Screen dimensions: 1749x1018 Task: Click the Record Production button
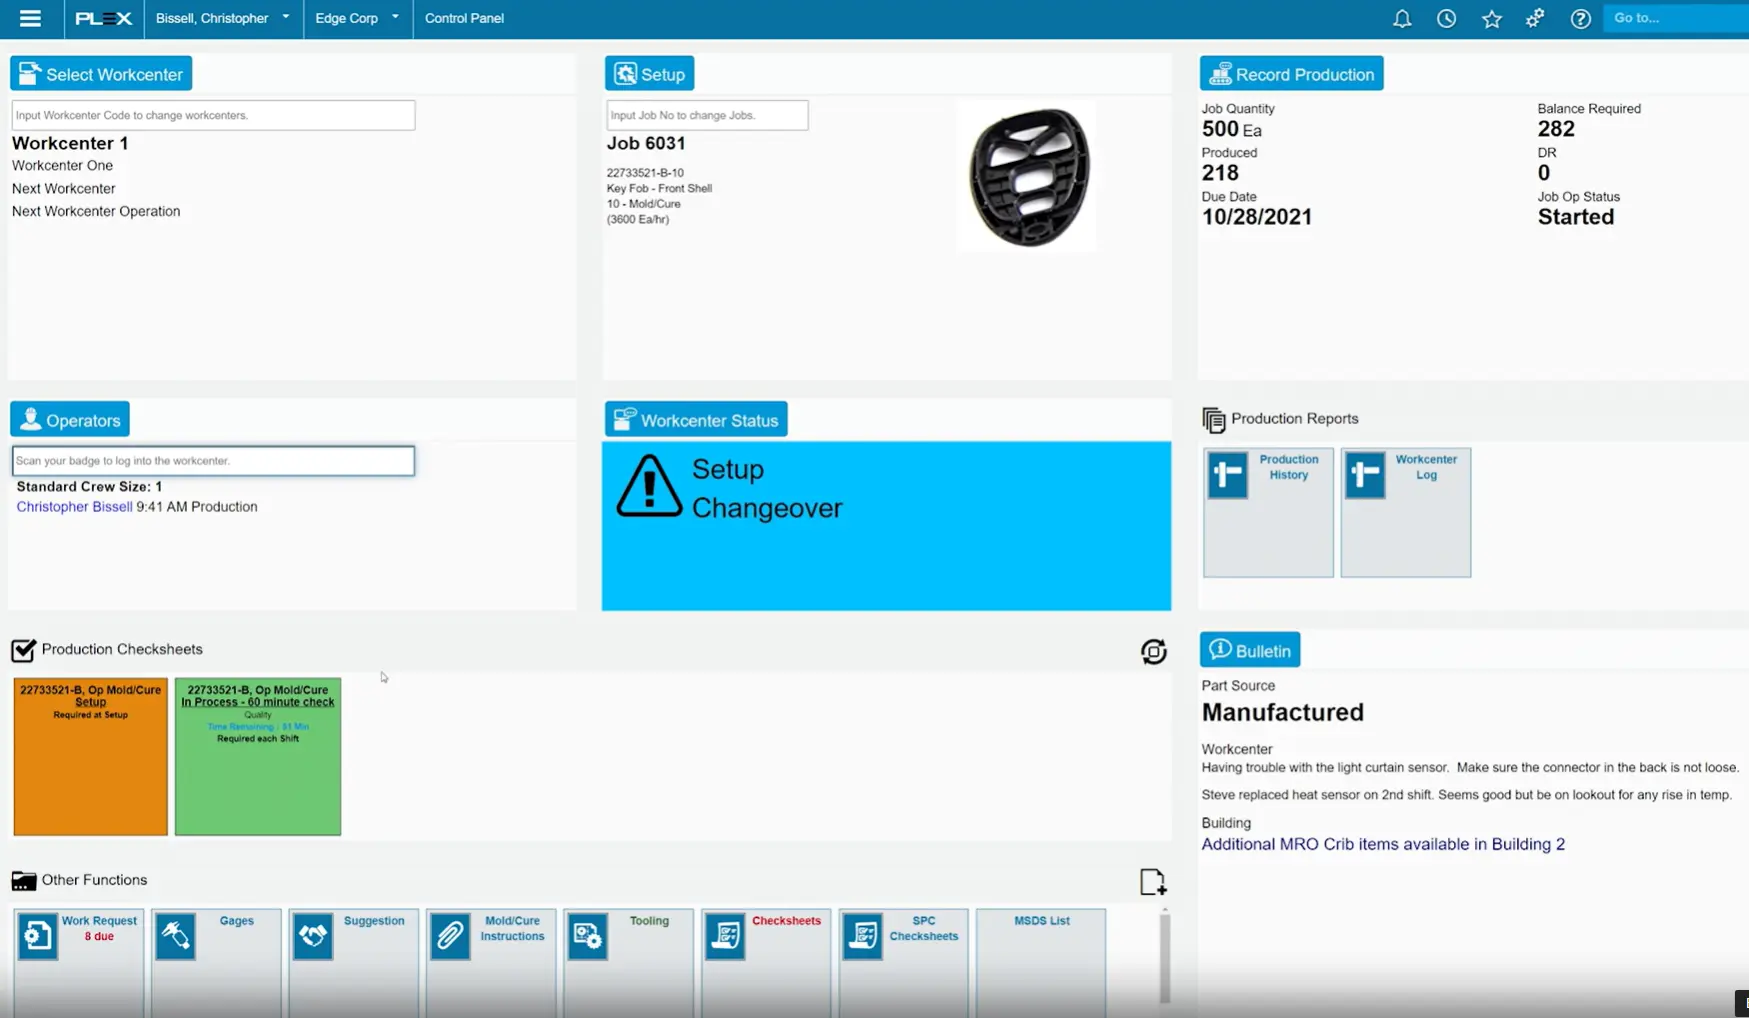point(1291,74)
